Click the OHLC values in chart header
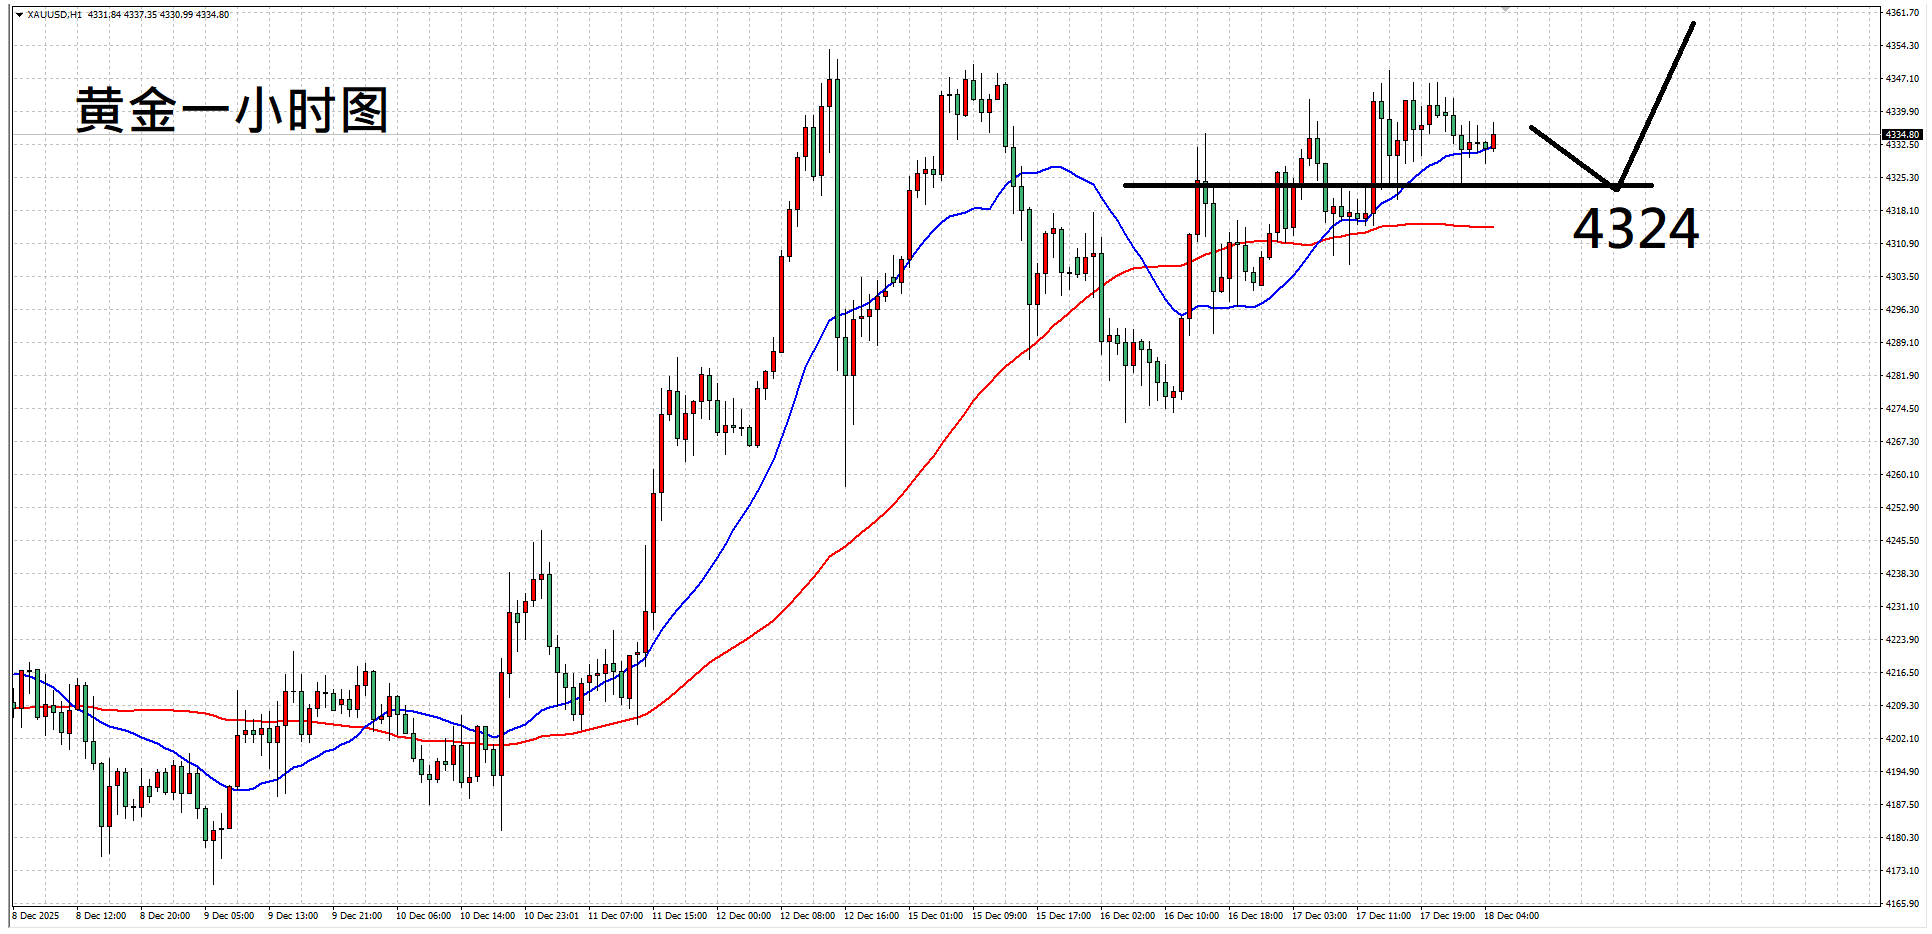Screen dimensions: 1932x934 pos(158,15)
